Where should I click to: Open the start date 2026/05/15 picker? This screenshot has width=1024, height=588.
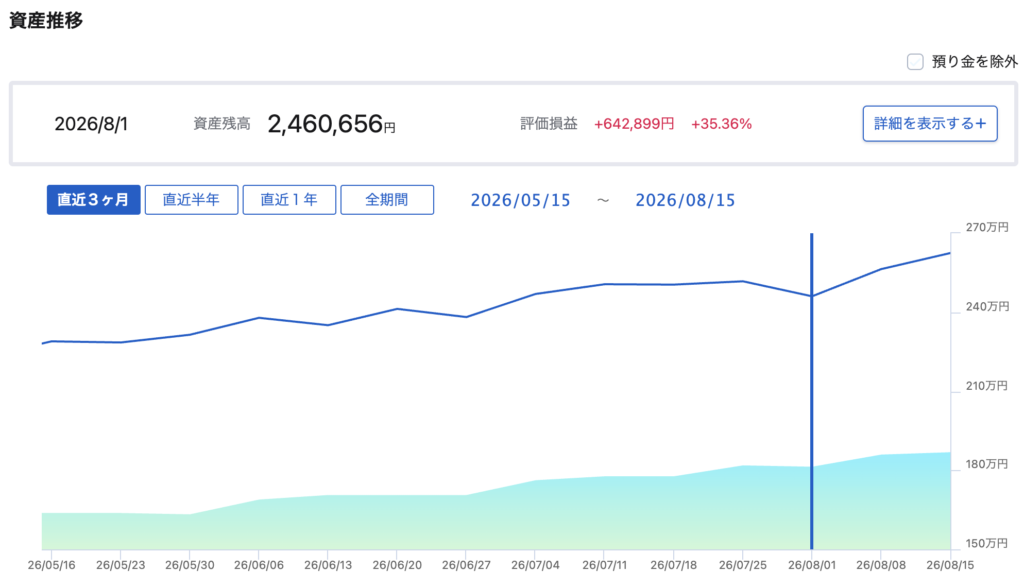point(520,200)
